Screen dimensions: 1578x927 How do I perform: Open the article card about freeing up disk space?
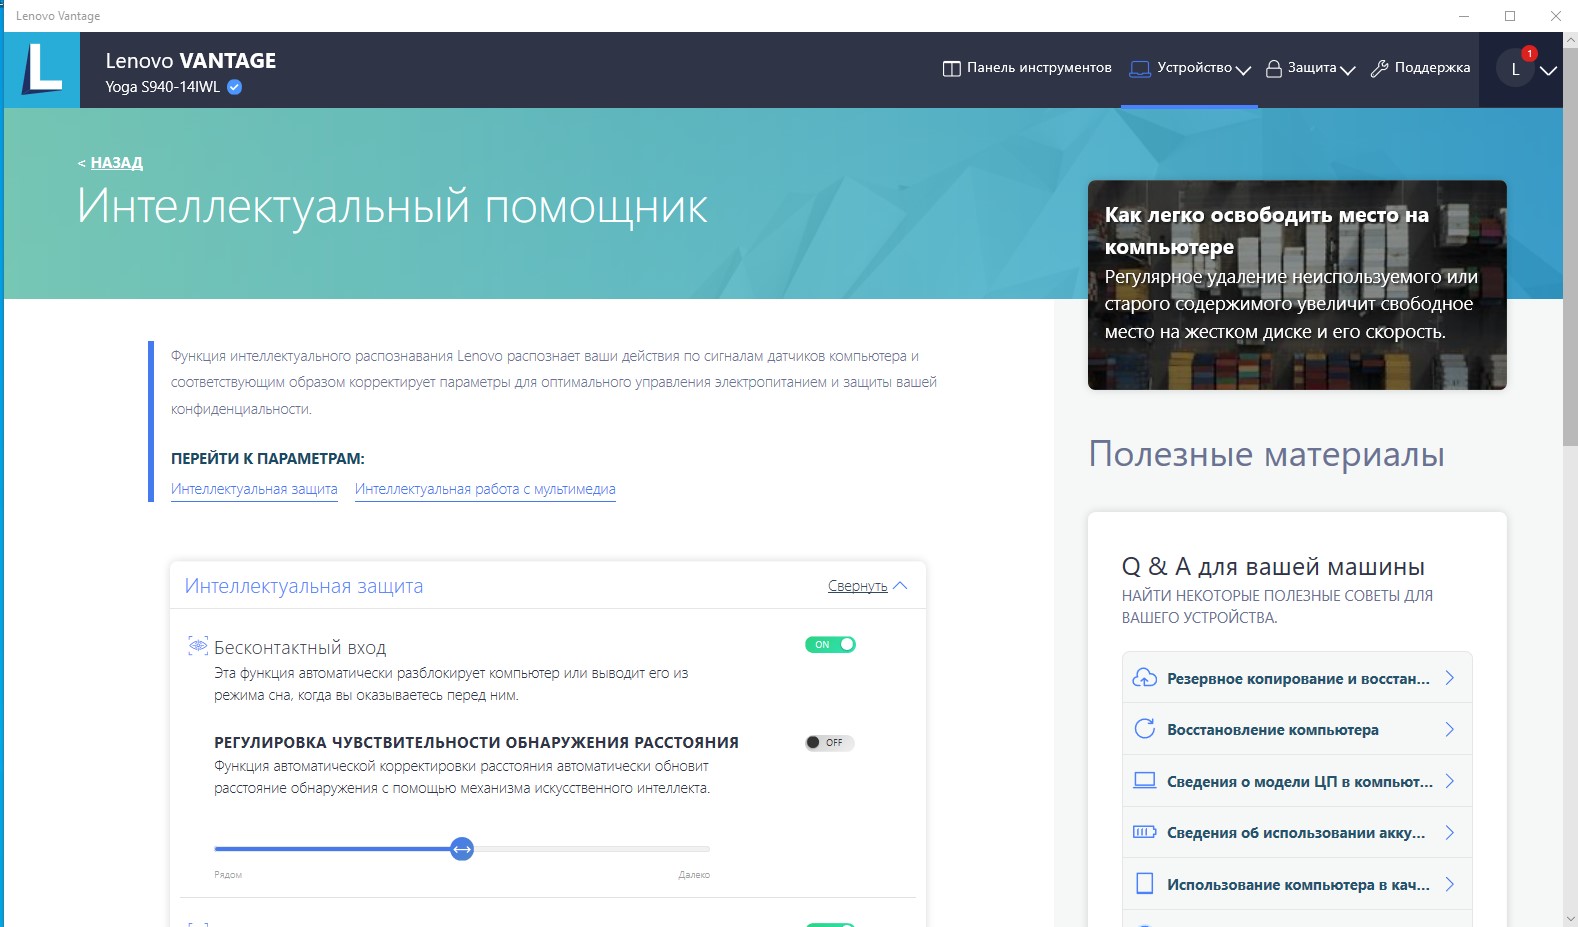tap(1296, 285)
